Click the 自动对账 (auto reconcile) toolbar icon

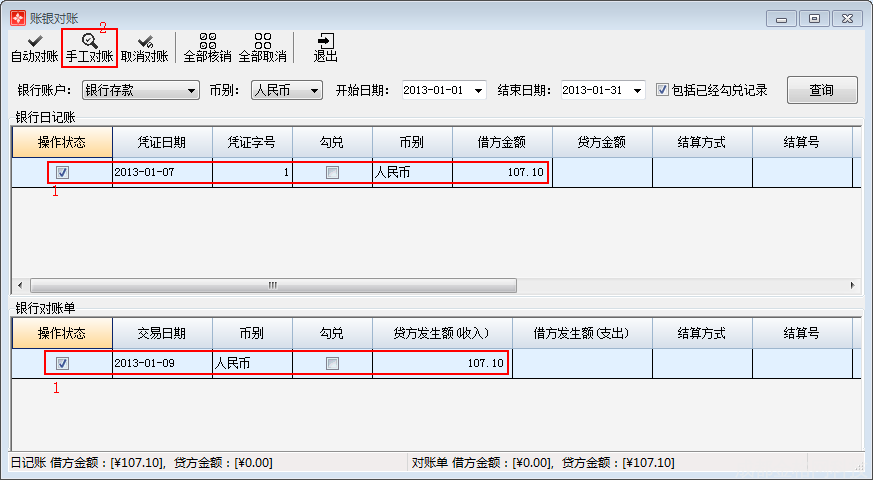[34, 46]
